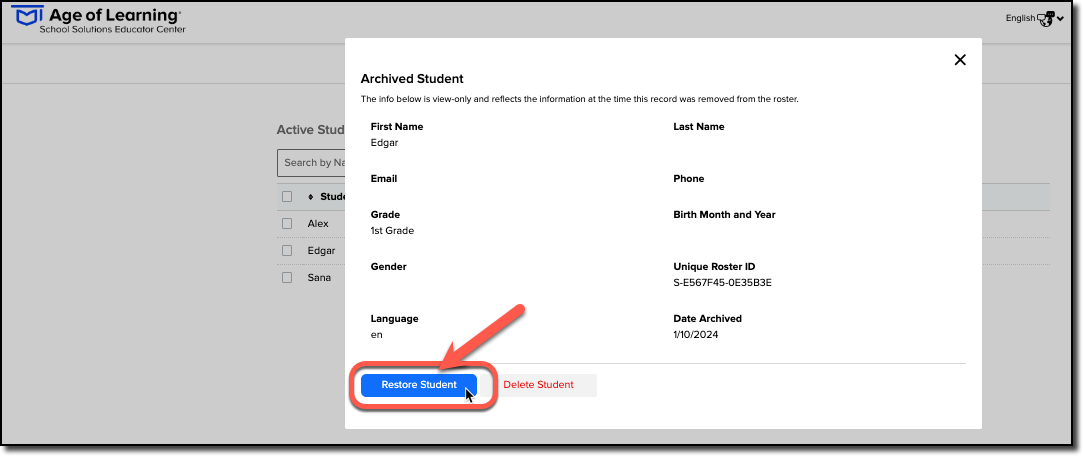
Task: Close the Archived Student dialog
Action: (959, 60)
